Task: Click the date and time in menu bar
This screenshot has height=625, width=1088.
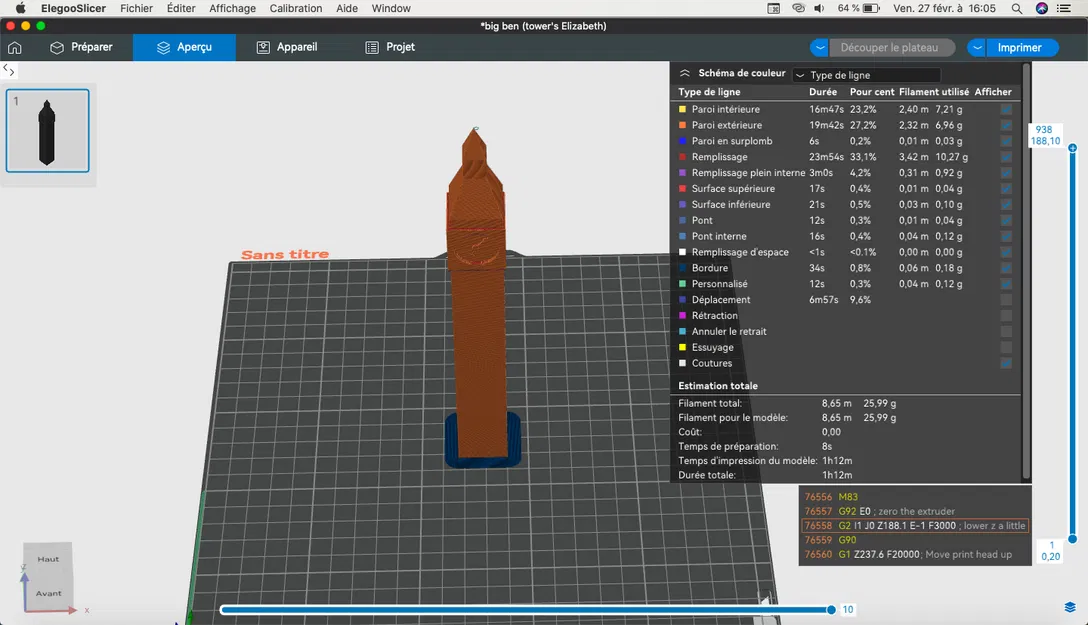Action: coord(944,8)
